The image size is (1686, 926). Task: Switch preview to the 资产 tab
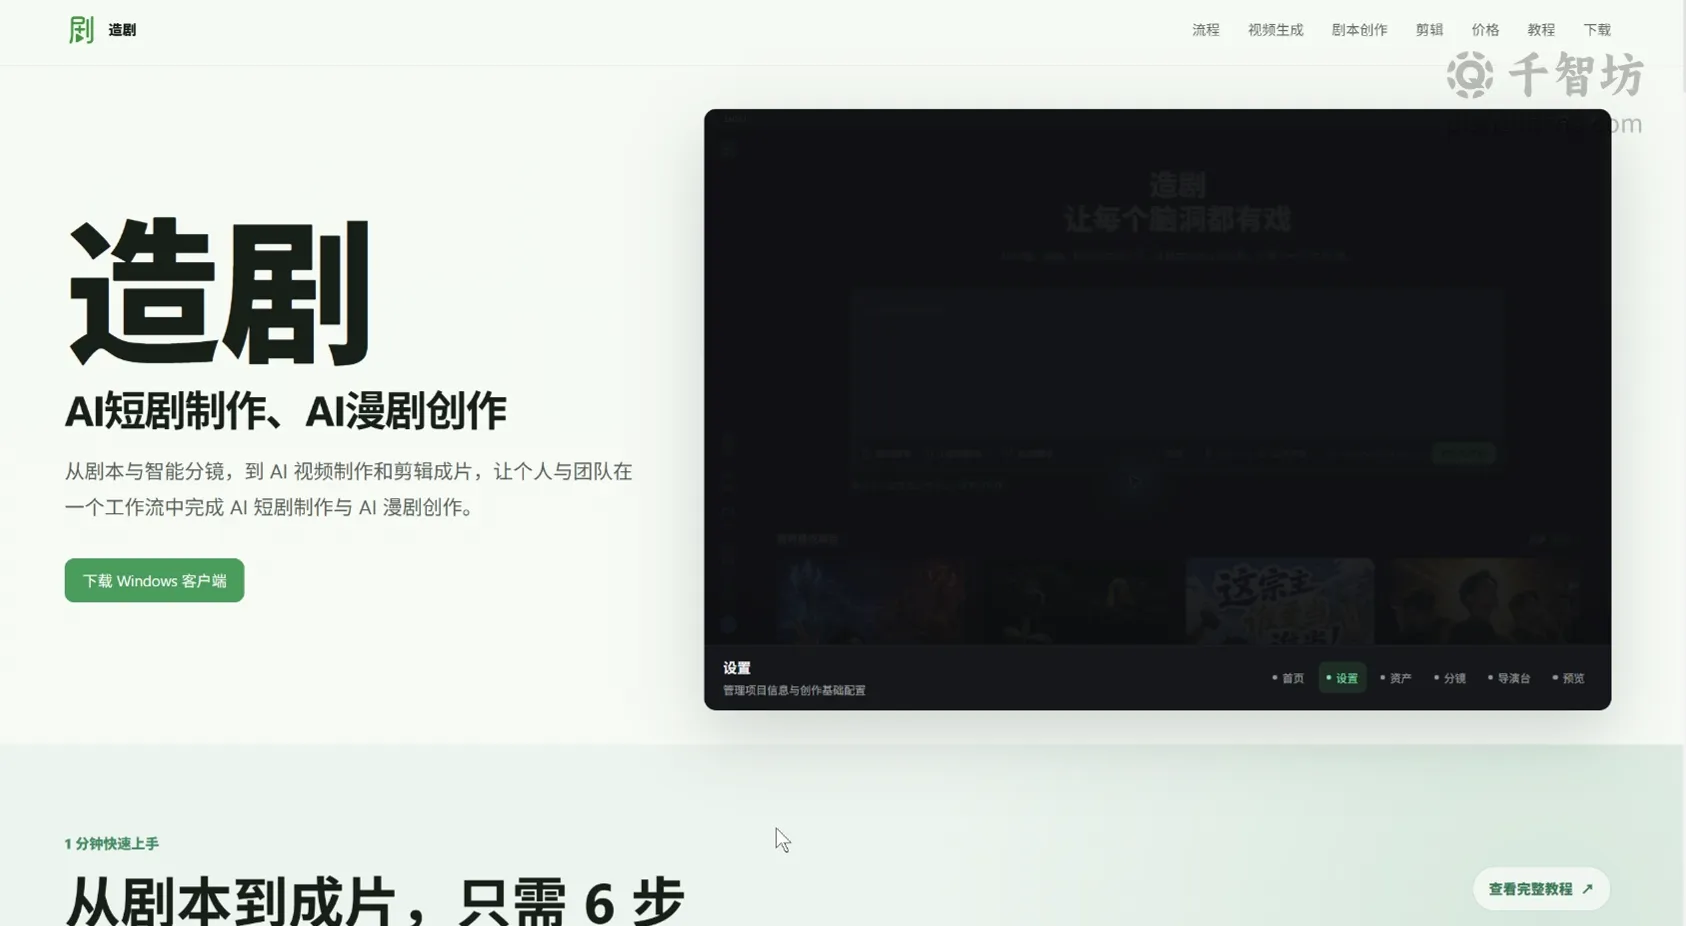1396,678
